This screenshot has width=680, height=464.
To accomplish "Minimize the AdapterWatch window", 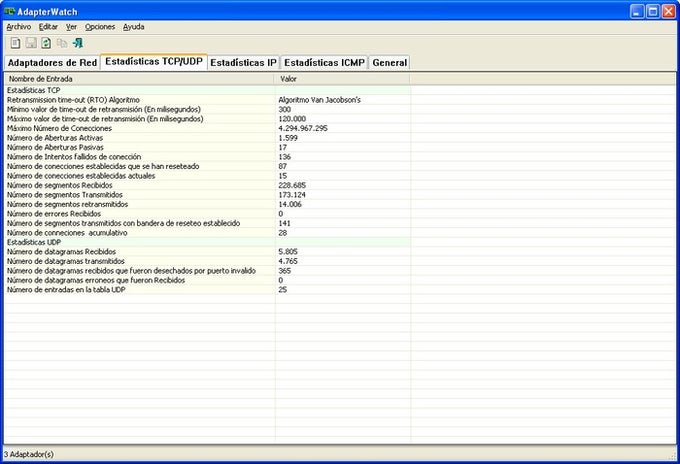I will [x=637, y=11].
